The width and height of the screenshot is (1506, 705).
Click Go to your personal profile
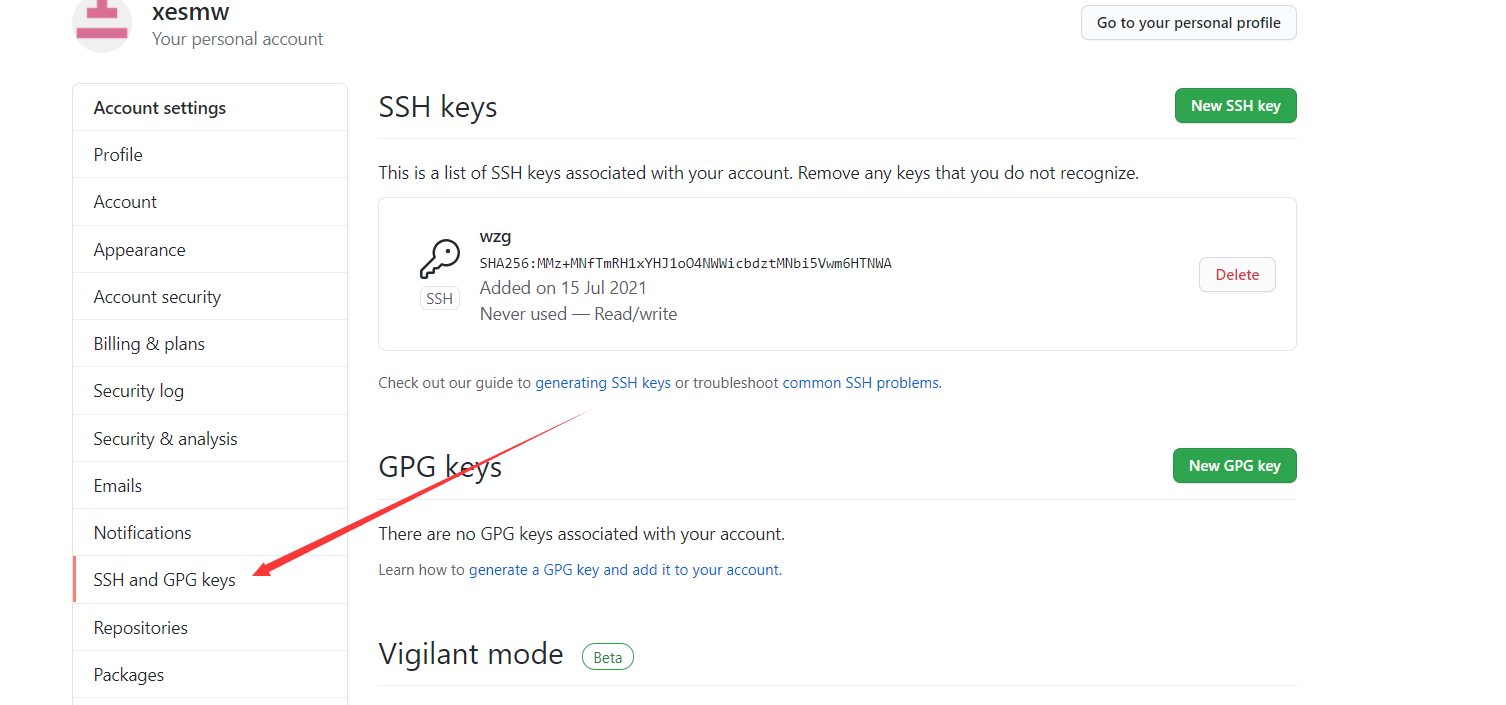1188,23
